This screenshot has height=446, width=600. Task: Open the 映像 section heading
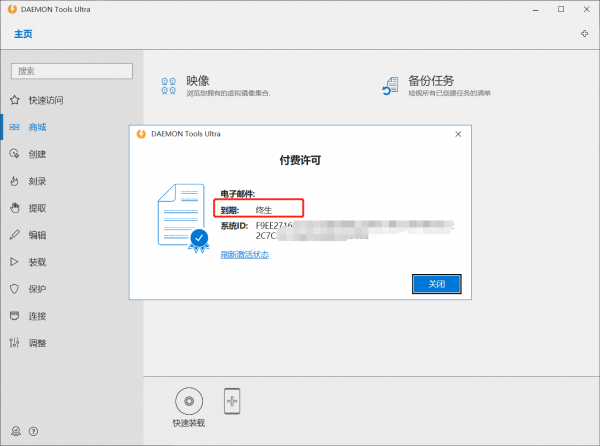click(198, 81)
